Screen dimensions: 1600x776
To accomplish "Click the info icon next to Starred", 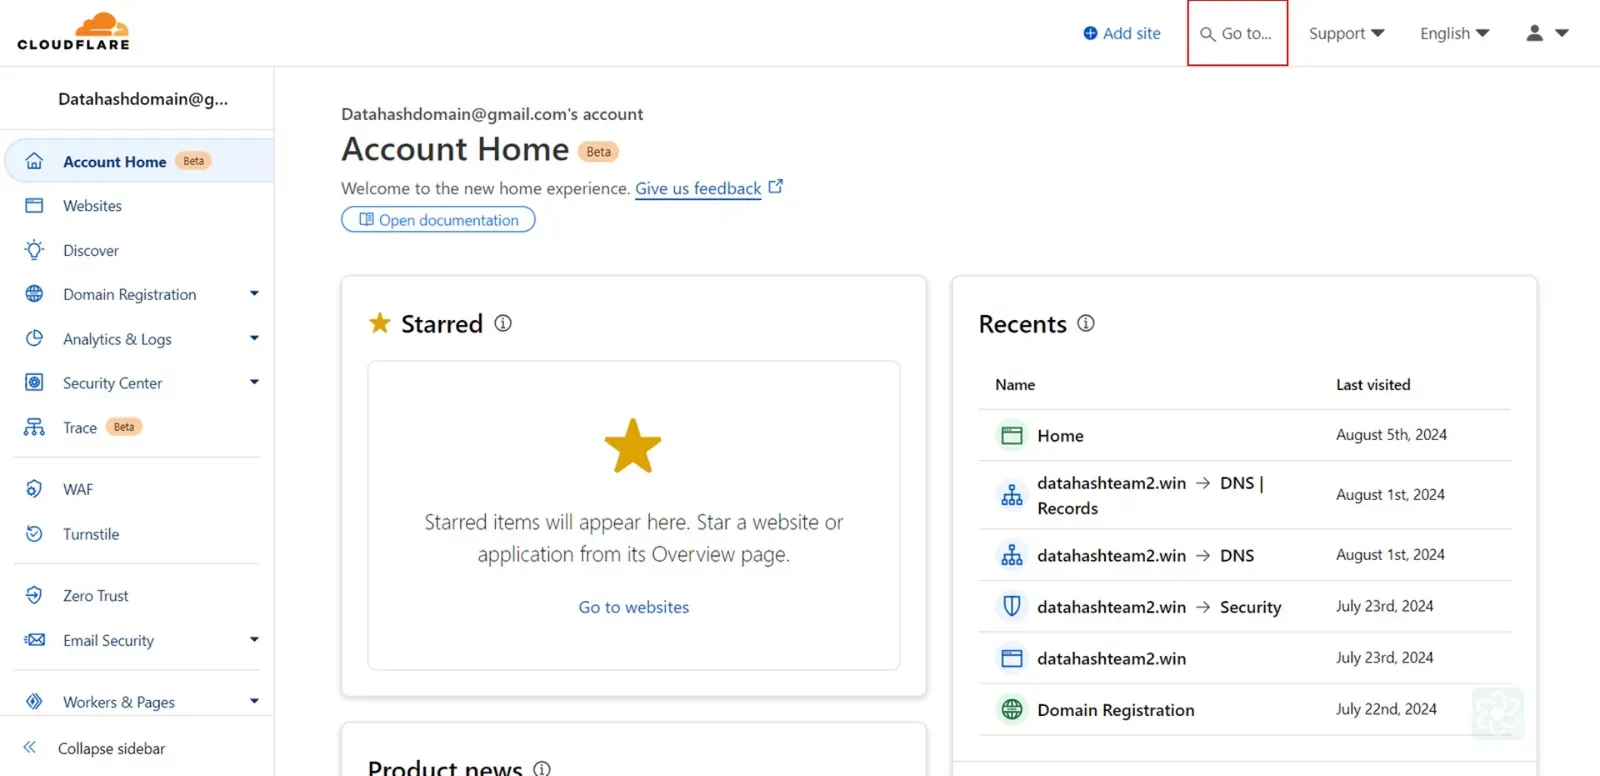I will pyautogui.click(x=503, y=323).
